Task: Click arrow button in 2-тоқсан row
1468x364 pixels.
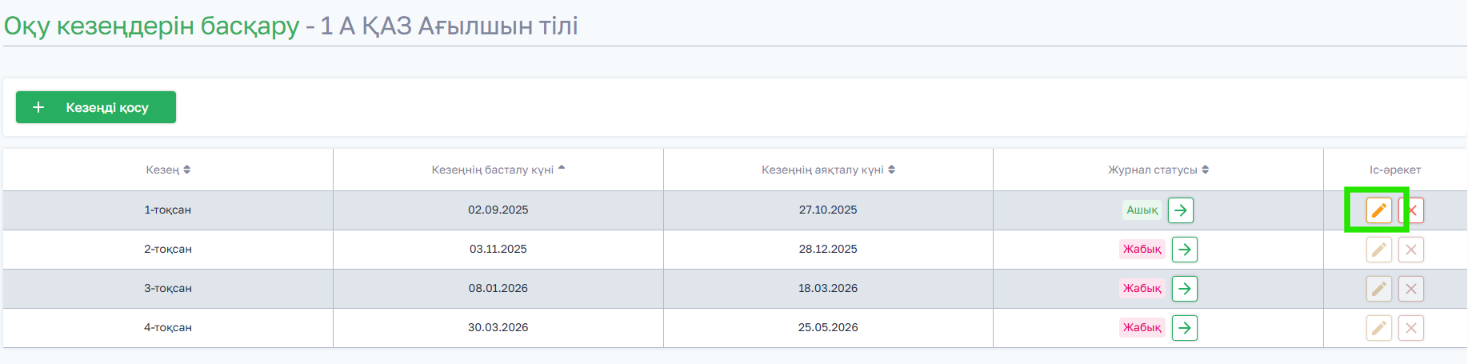Action: 1184,249
